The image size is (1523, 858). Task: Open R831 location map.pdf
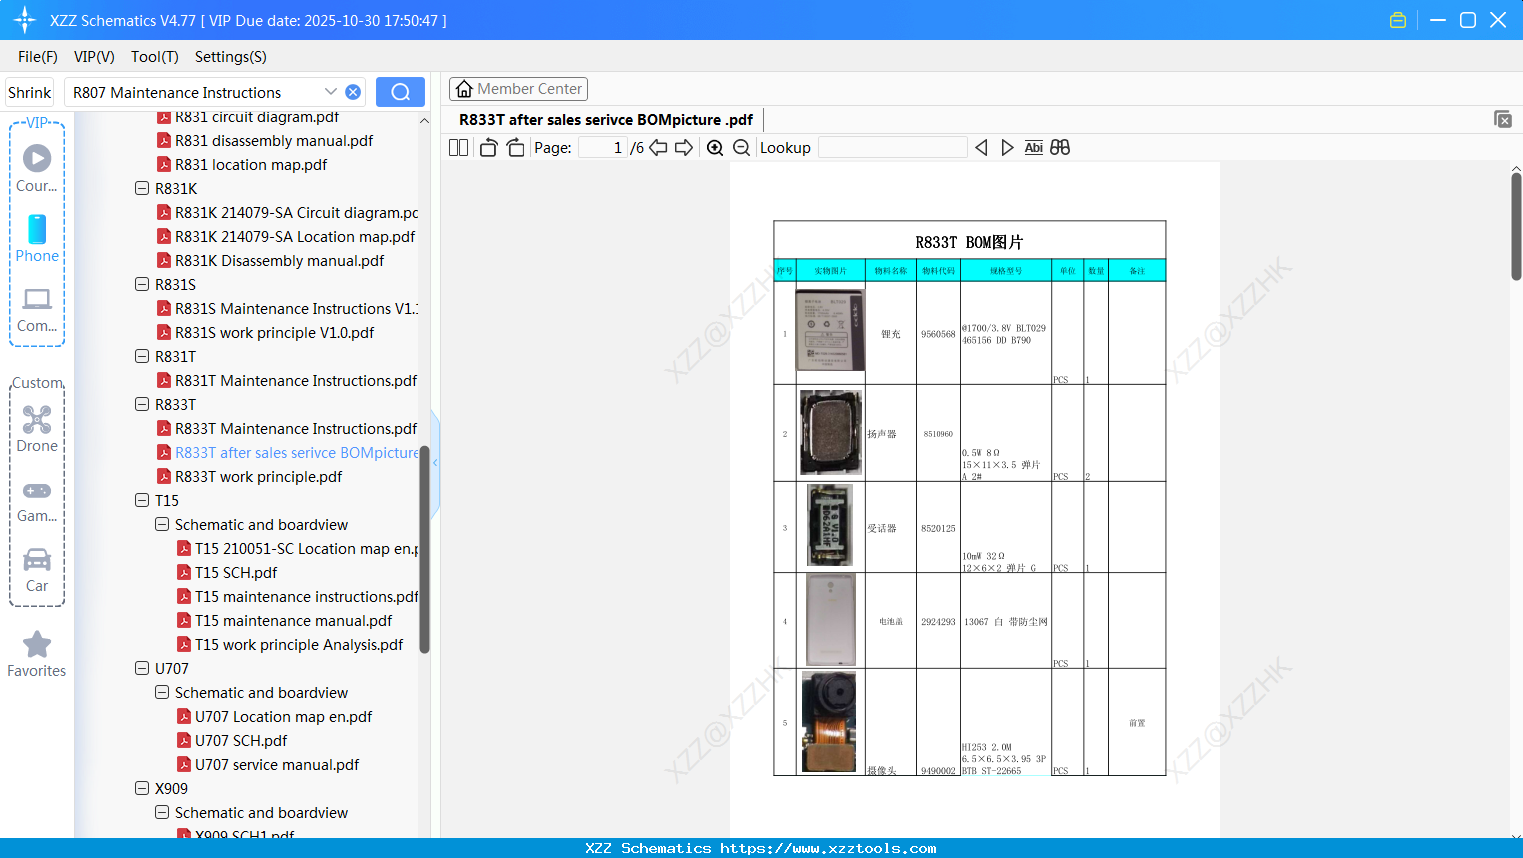pos(251,165)
